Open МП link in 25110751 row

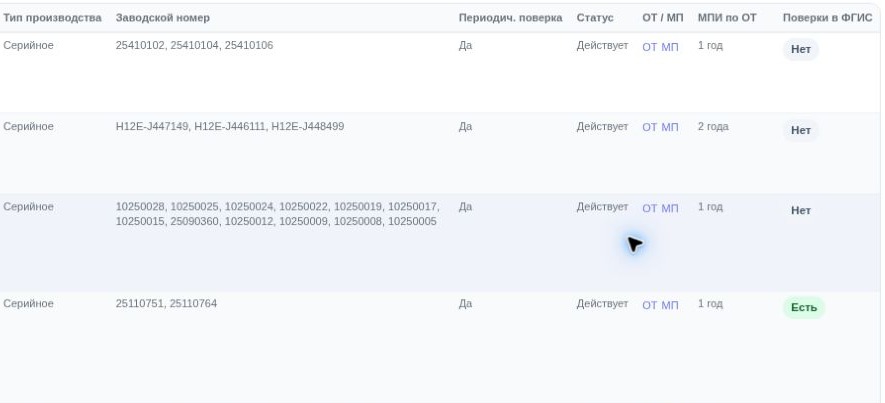[669, 305]
